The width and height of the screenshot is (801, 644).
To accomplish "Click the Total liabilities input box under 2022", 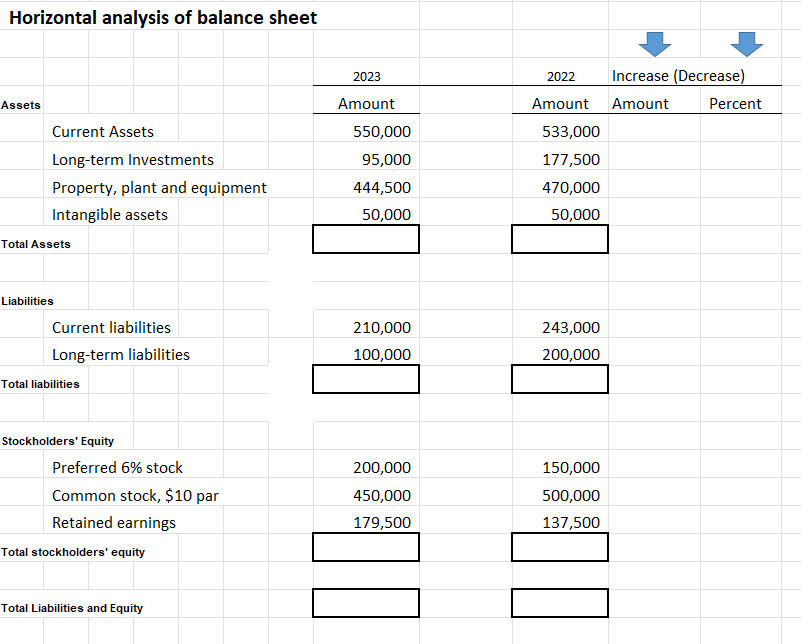I will pos(559,379).
